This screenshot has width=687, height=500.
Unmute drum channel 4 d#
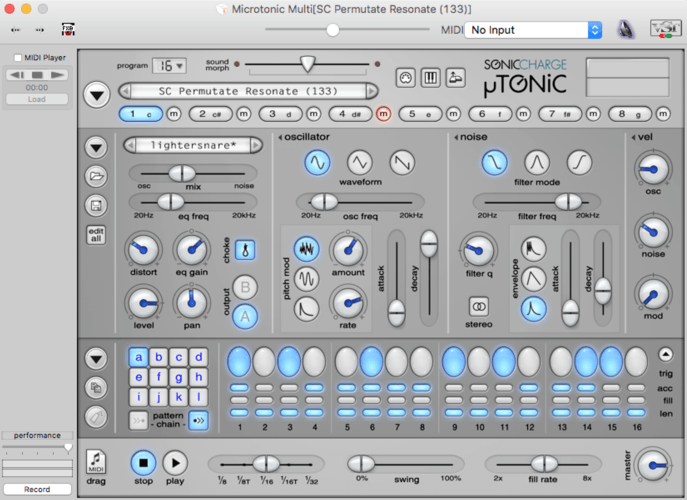pos(383,114)
